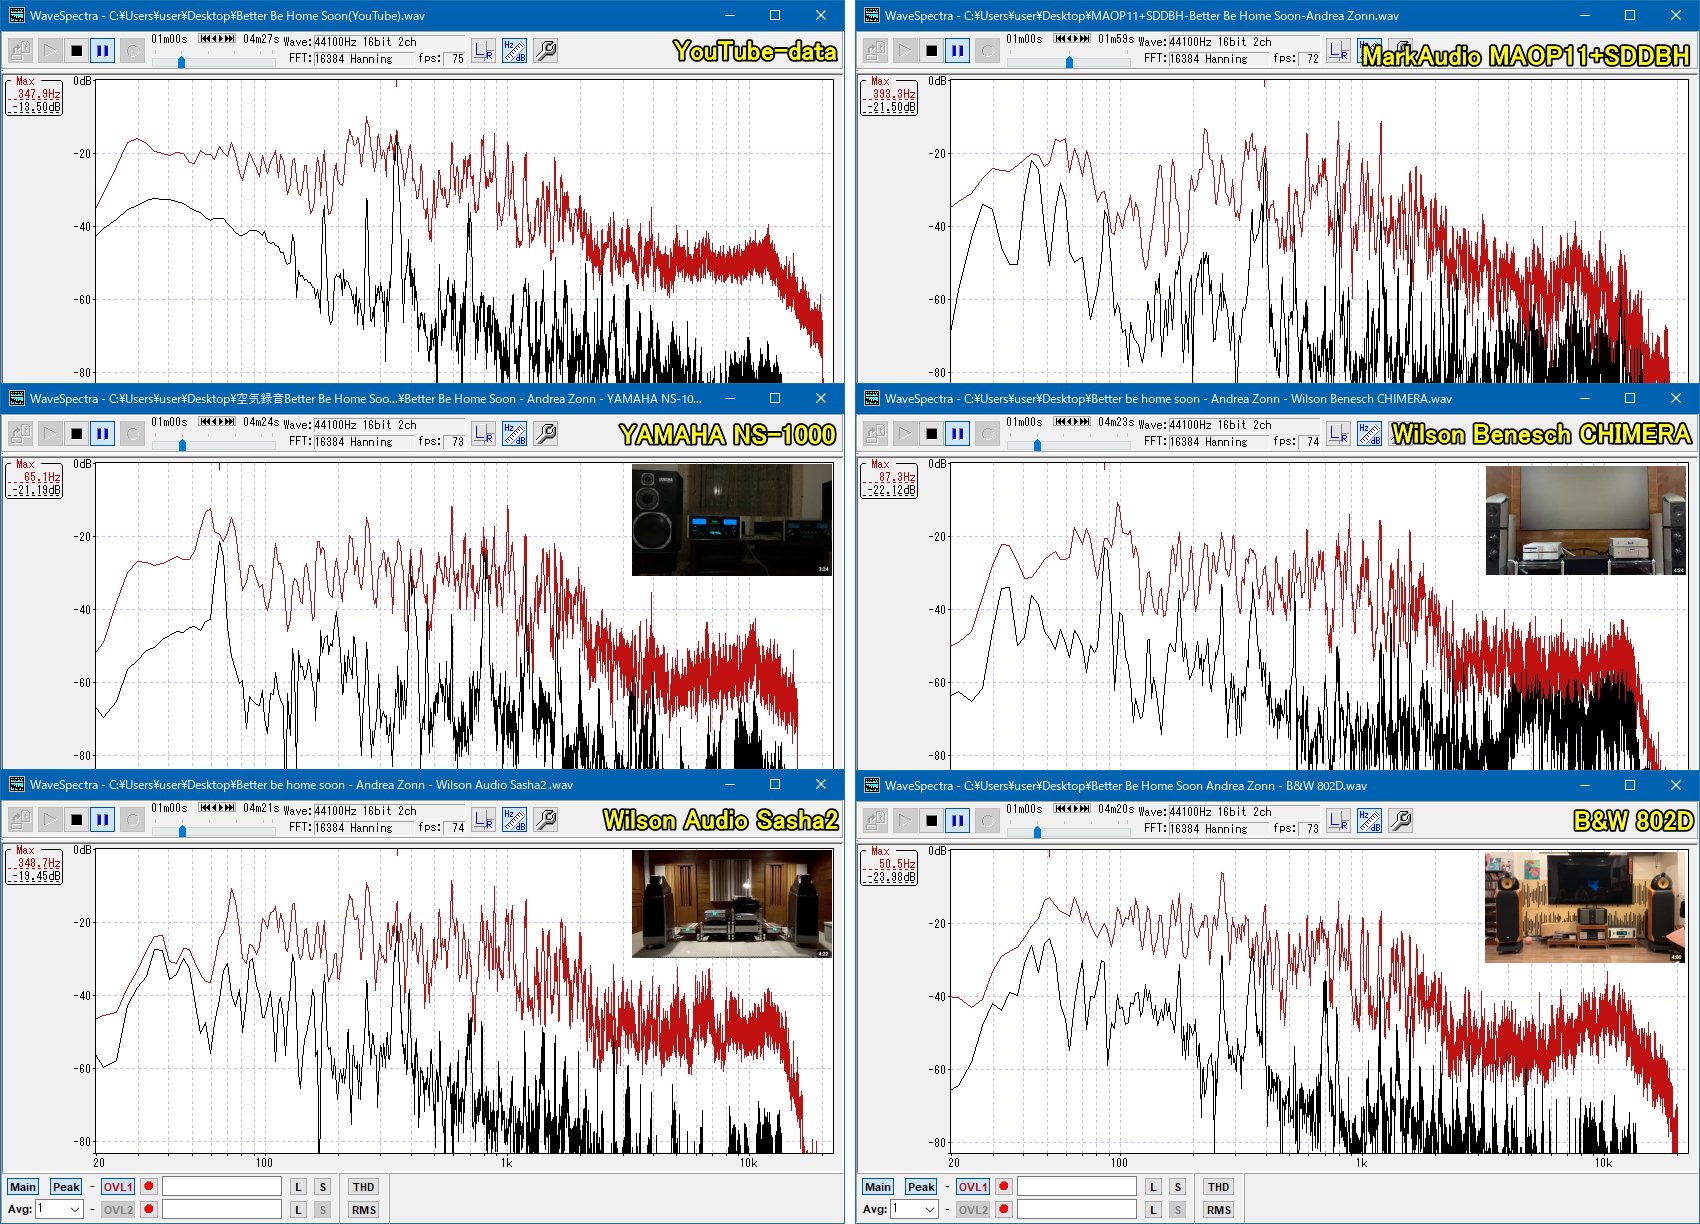The width and height of the screenshot is (1700, 1224).
Task: Click OVL1 row L button in Sasha2 panel
Action: coord(298,1187)
